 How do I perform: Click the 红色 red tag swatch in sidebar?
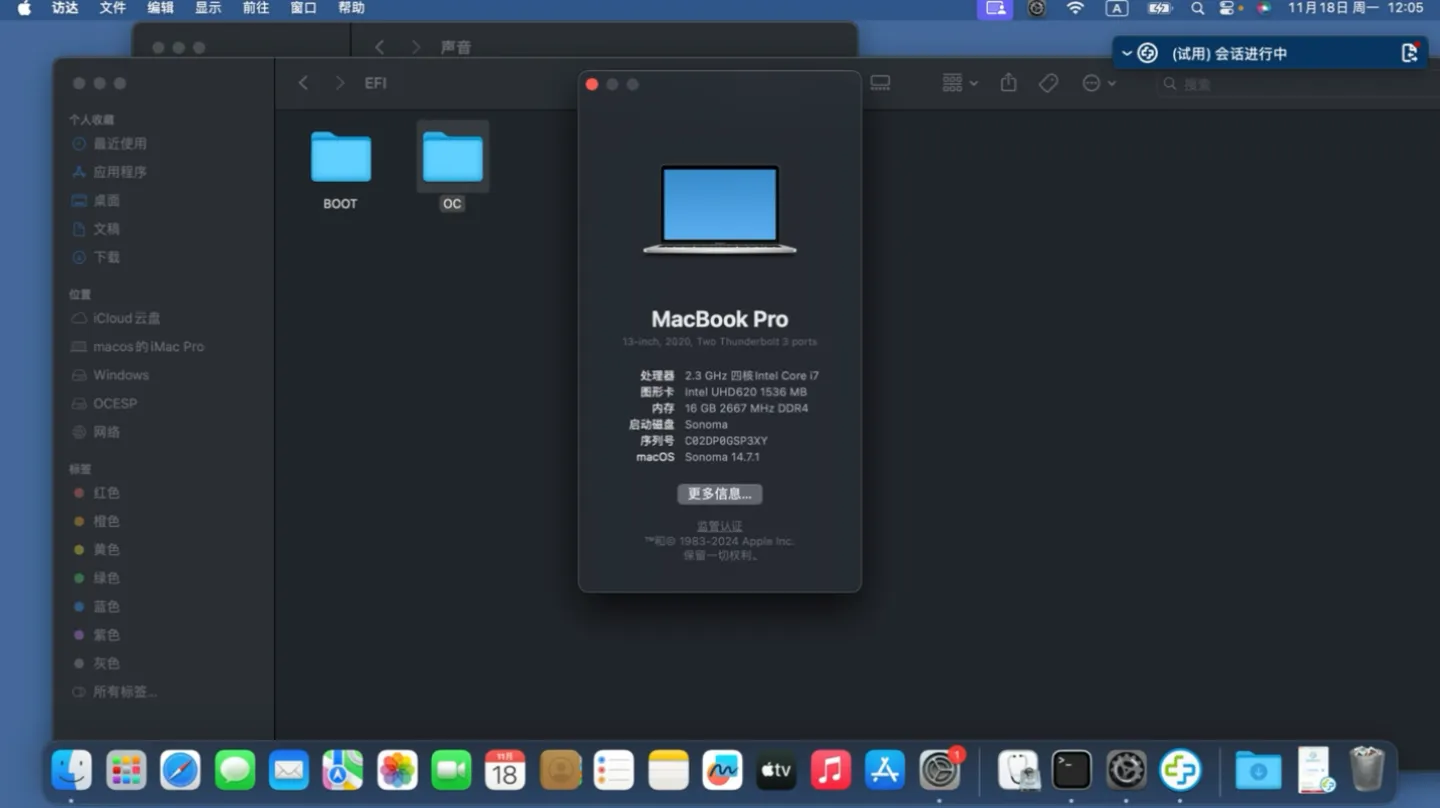(x=78, y=493)
